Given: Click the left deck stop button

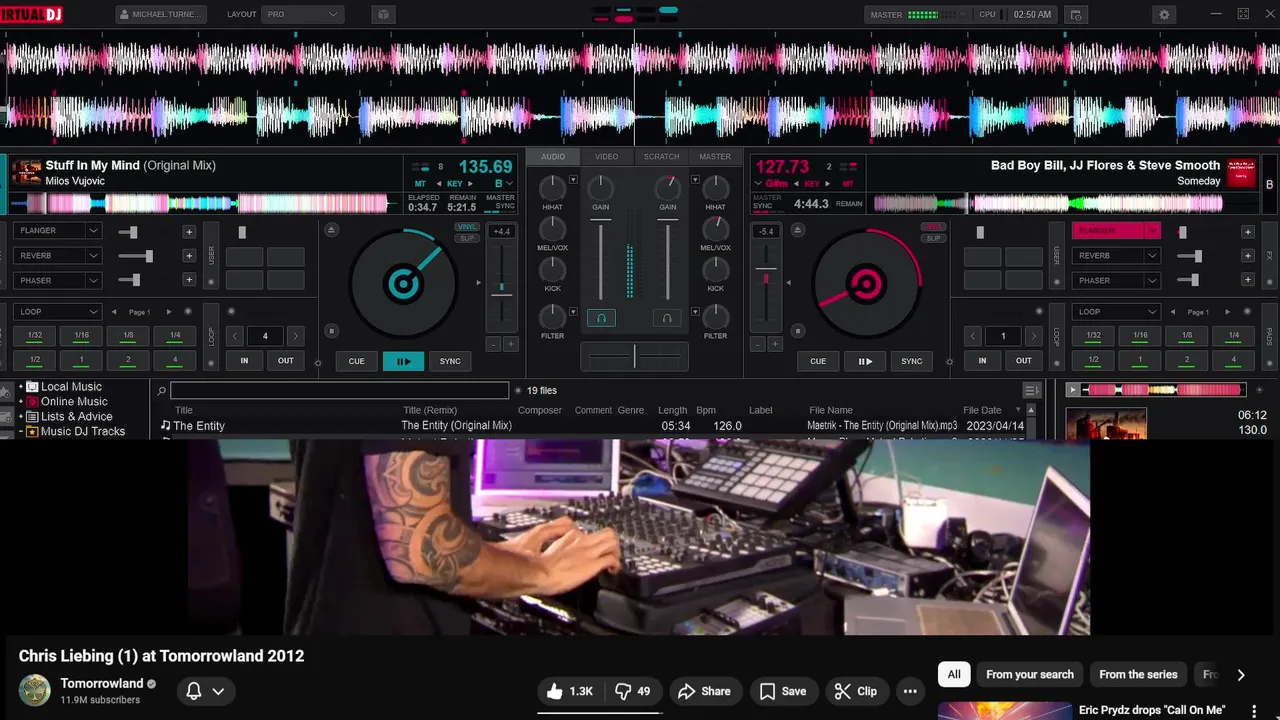Looking at the screenshot, I should [332, 331].
